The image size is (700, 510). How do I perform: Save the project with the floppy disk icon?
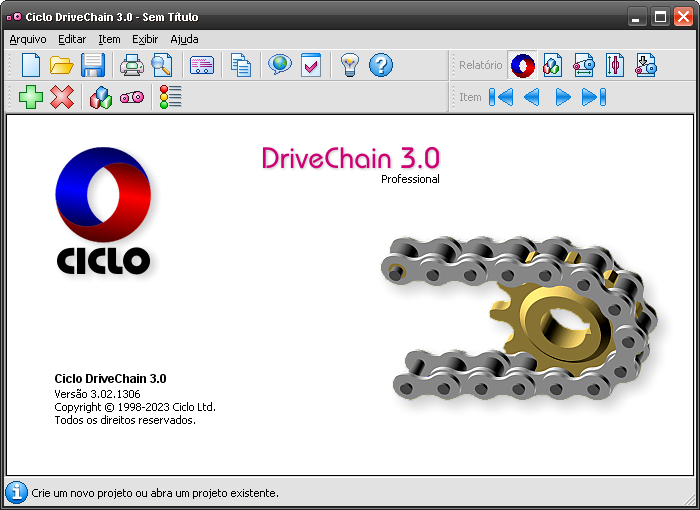tap(93, 65)
